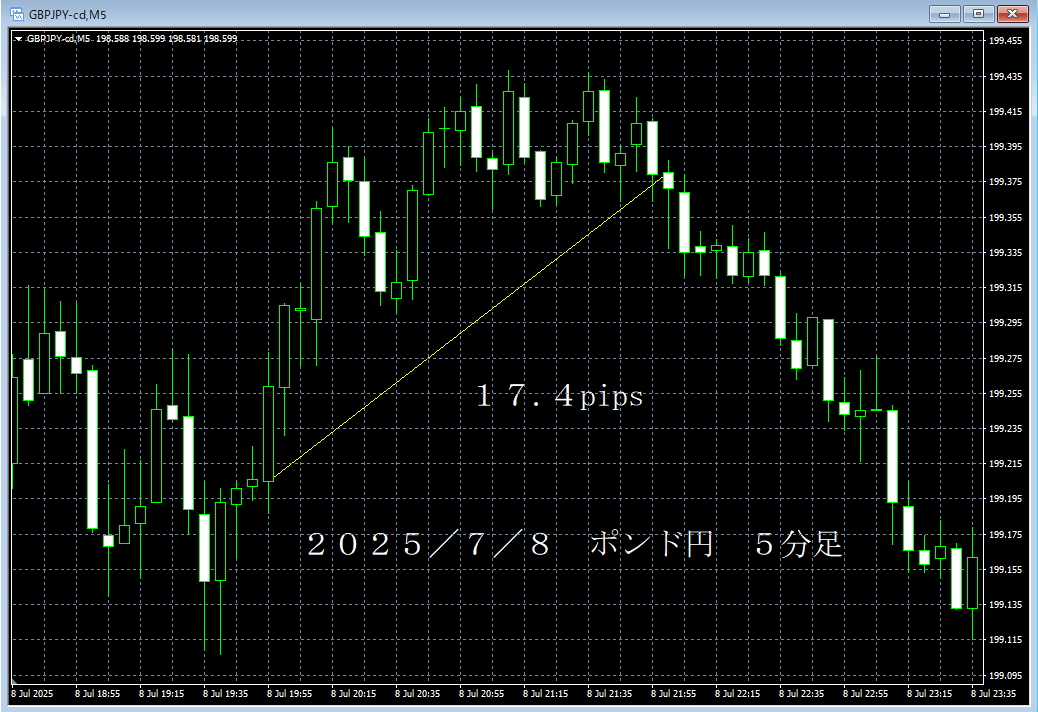The height and width of the screenshot is (712, 1038).
Task: Click time label '8 Jul 20:55' on time axis
Action: click(x=481, y=694)
